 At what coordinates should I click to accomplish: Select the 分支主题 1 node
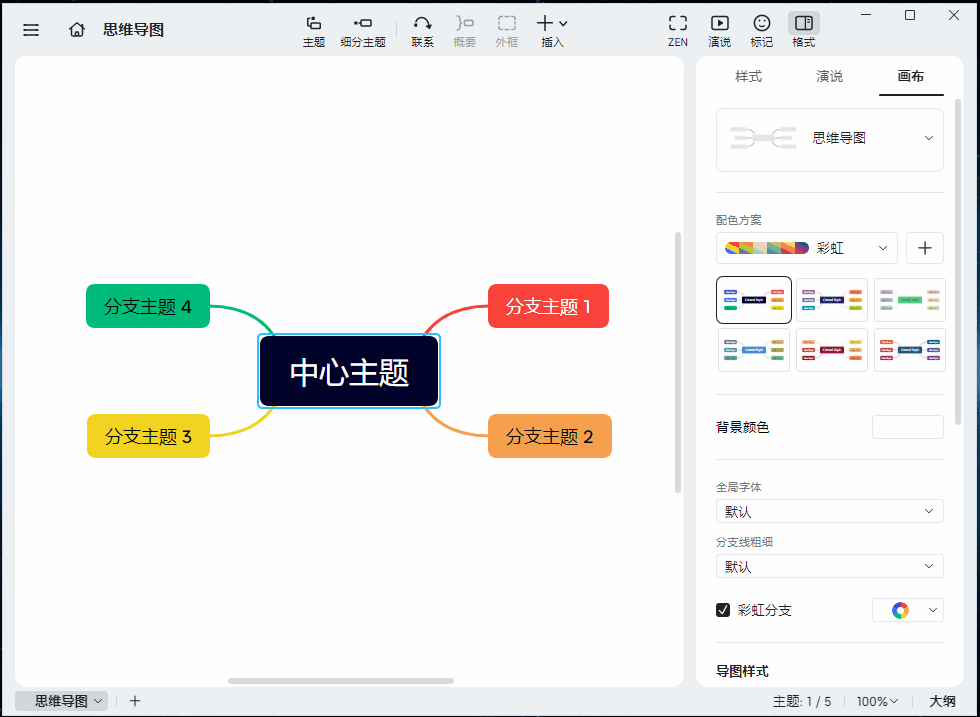point(548,306)
